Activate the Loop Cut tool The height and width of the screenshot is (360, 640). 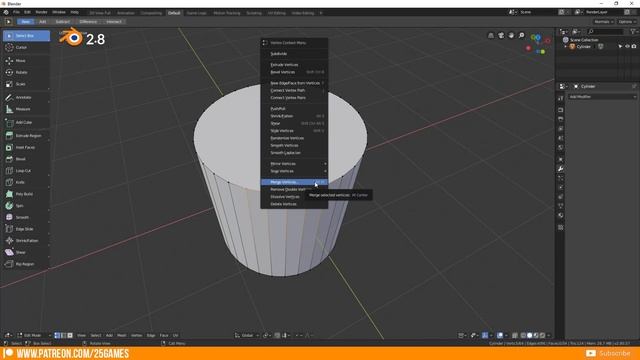27,171
